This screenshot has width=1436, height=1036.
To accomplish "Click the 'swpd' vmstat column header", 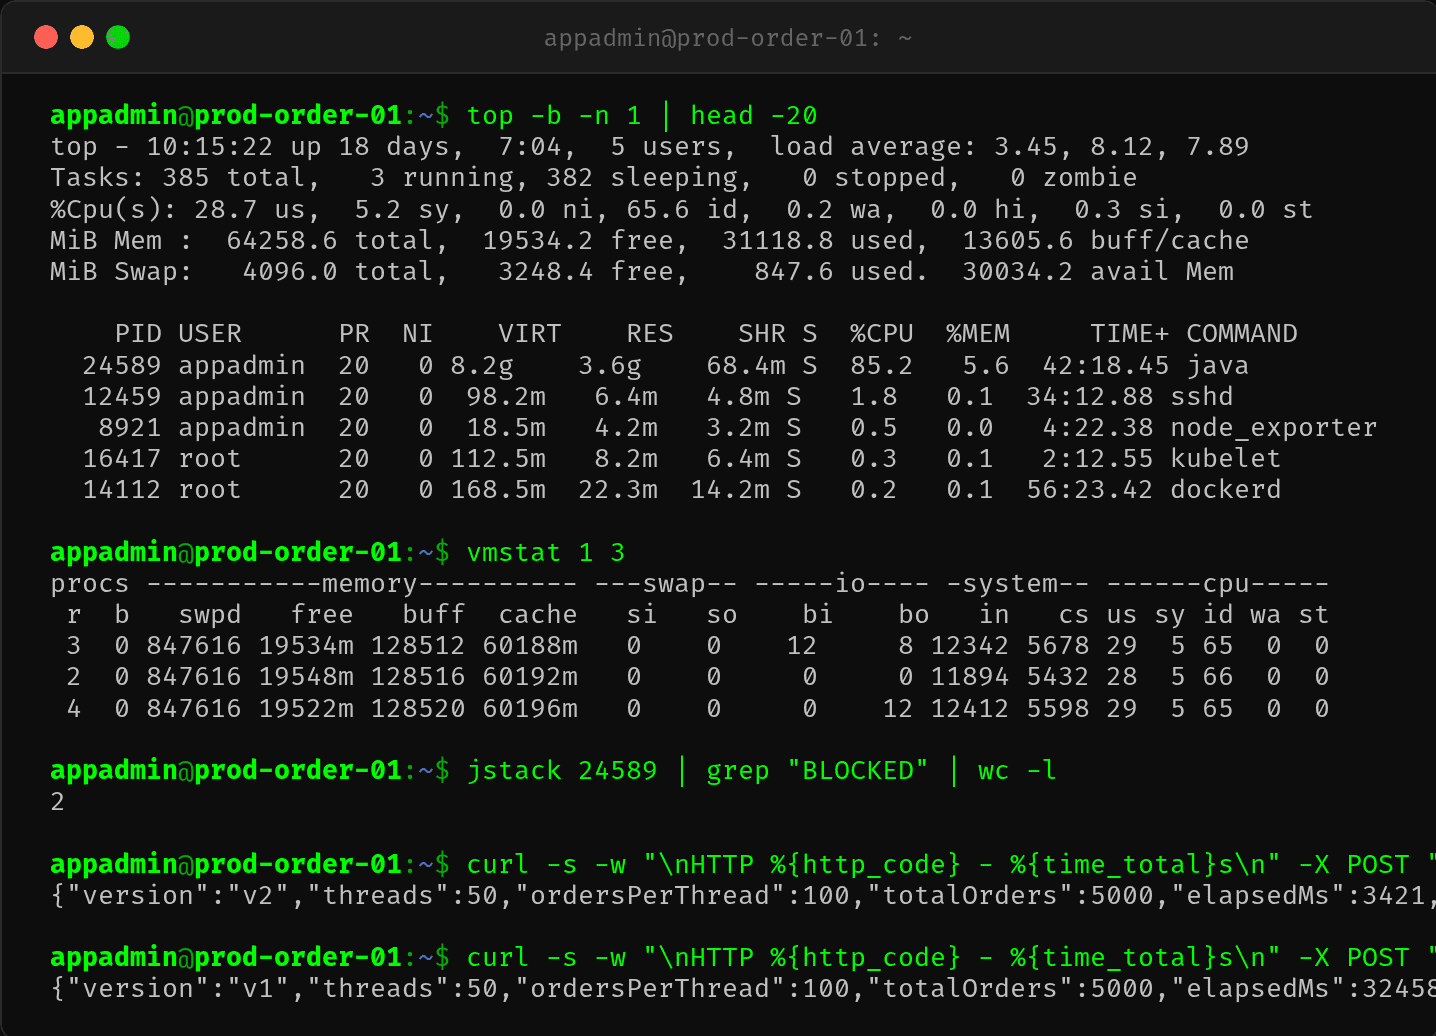I will click(x=210, y=615).
